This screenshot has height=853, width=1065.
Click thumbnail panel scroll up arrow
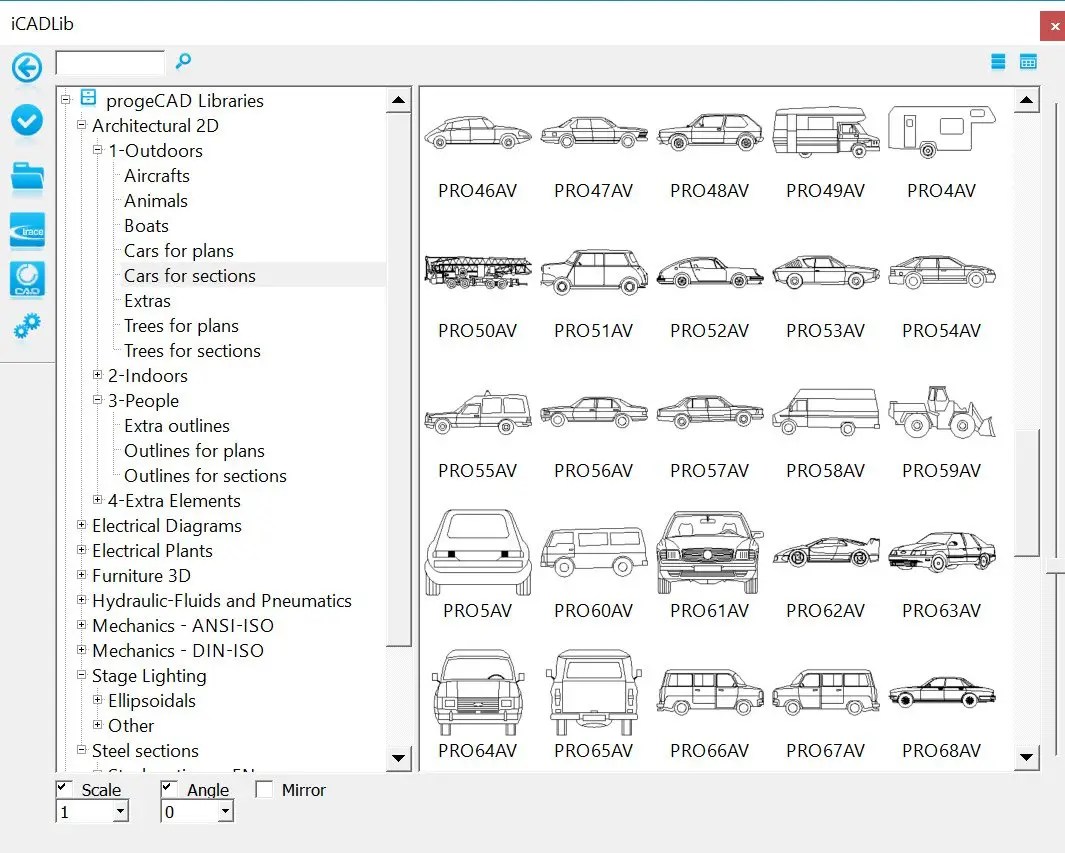(1026, 100)
